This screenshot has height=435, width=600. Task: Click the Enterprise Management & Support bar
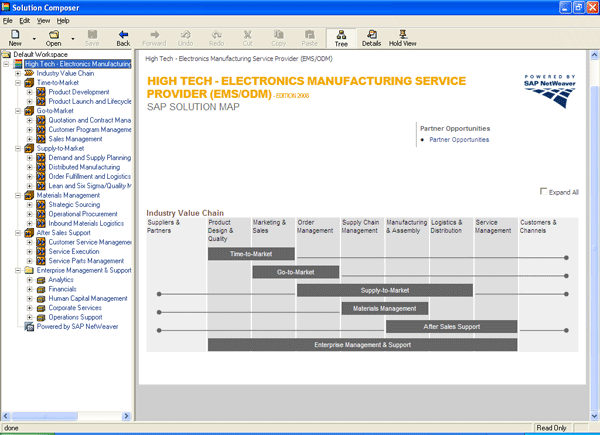pos(362,344)
